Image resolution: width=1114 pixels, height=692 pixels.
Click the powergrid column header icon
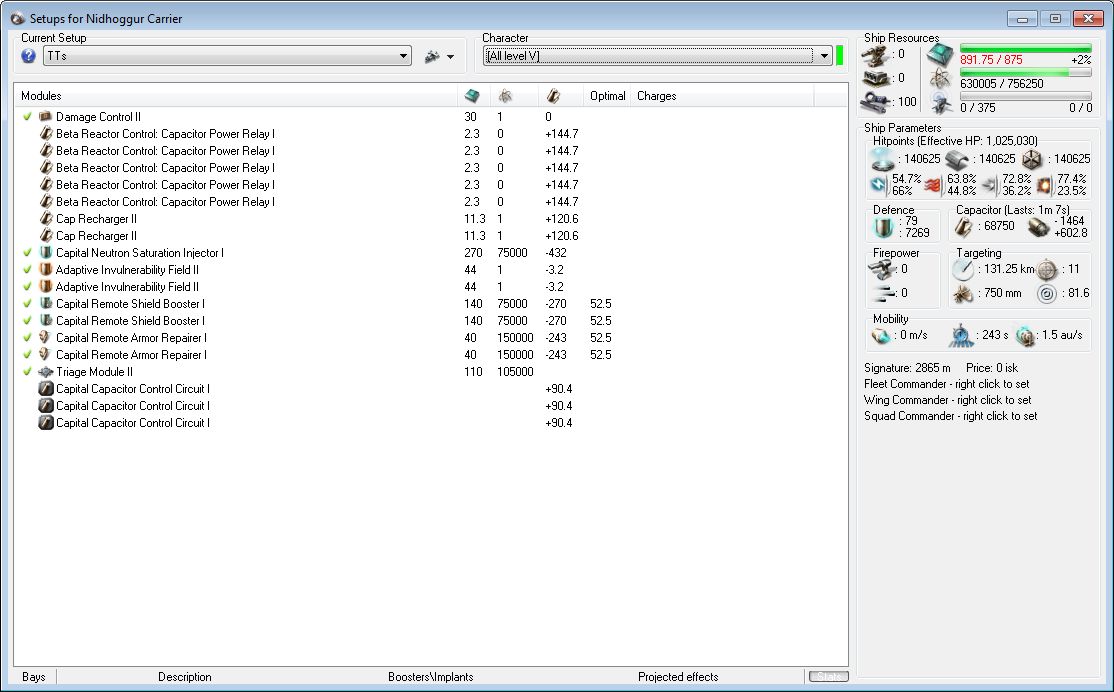click(505, 96)
